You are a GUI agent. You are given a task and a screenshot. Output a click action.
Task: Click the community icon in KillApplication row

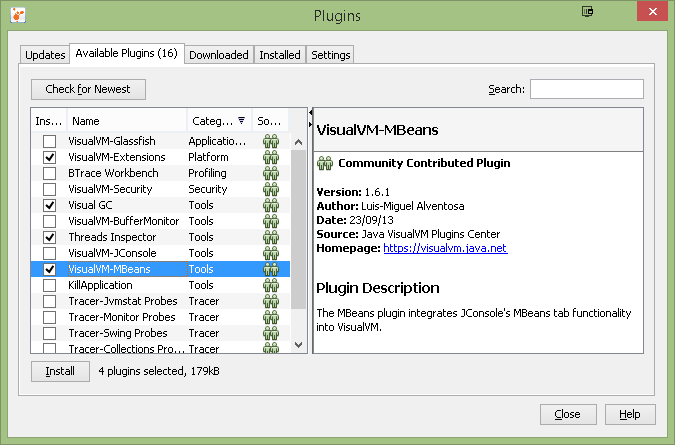point(271,285)
